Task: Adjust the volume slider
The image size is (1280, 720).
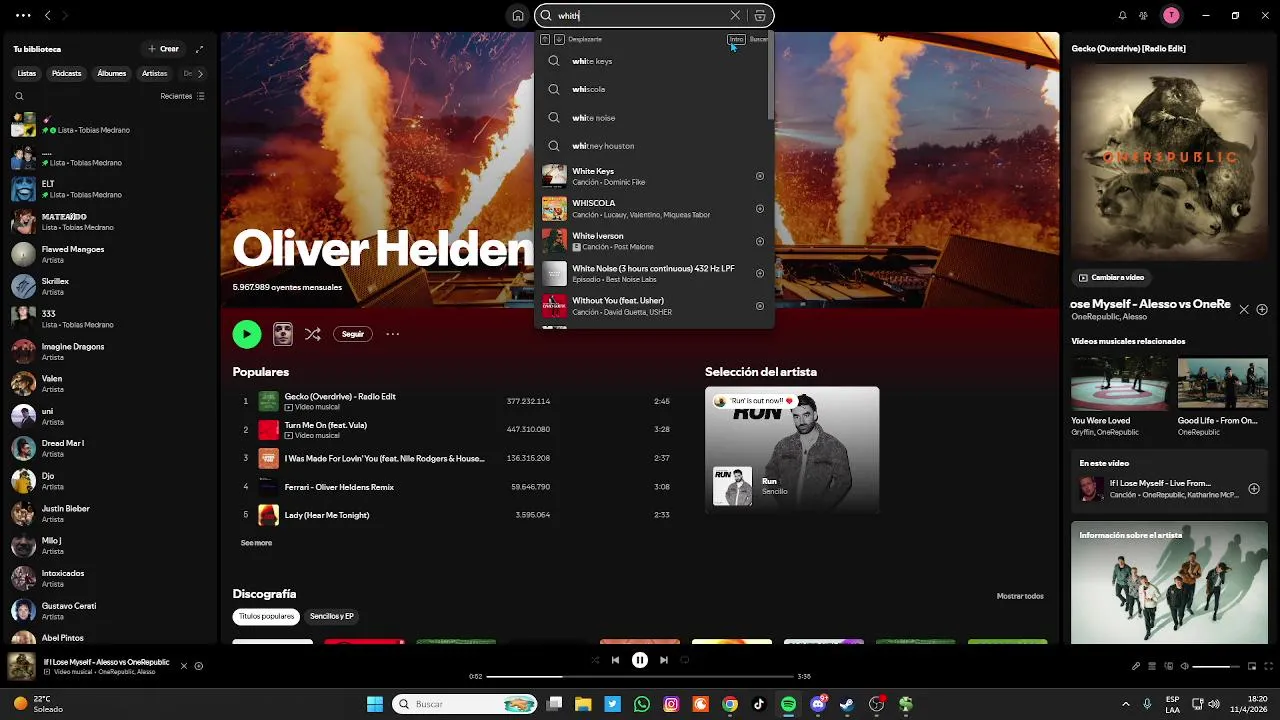Action: pyautogui.click(x=1215, y=666)
